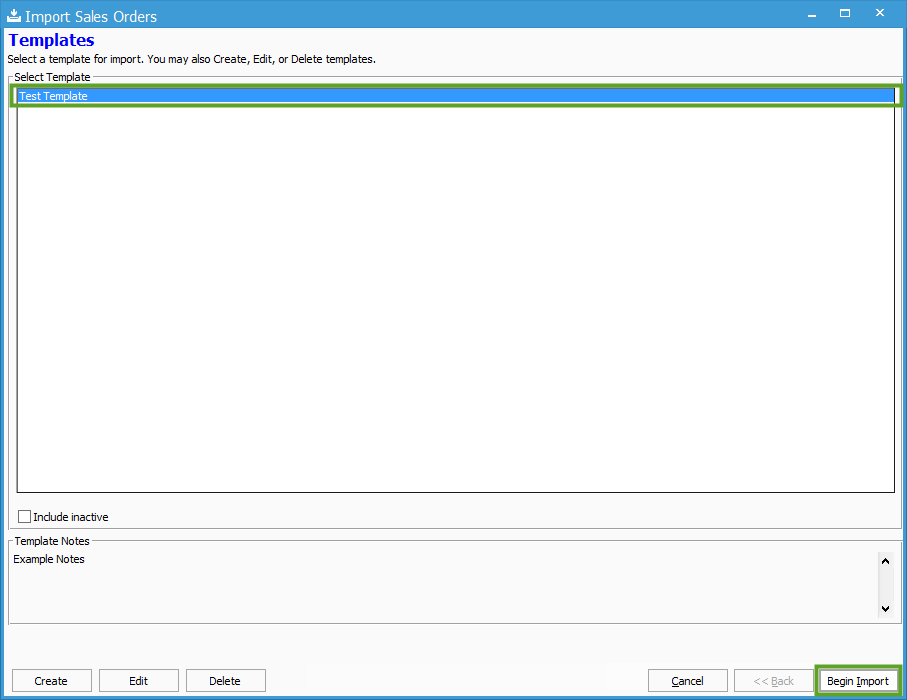Enable the Include inactive checkbox
Image resolution: width=907 pixels, height=700 pixels.
24,517
